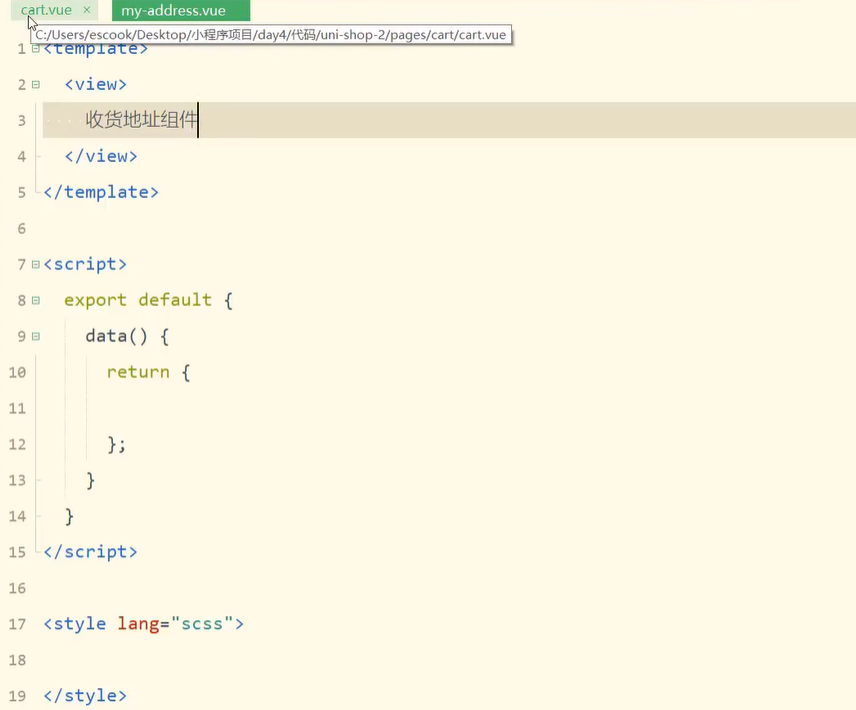Click line number 18 in gutter
The image size is (856, 710).
pyautogui.click(x=17, y=660)
